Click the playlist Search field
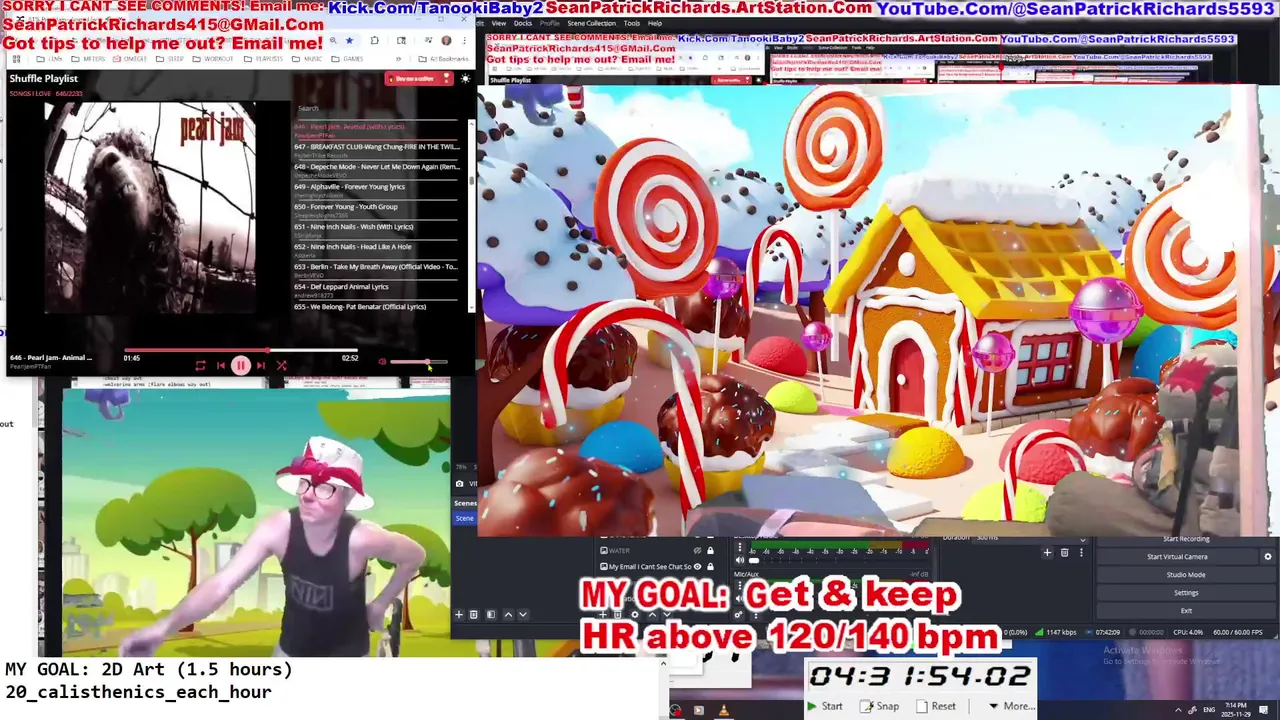 pos(376,108)
